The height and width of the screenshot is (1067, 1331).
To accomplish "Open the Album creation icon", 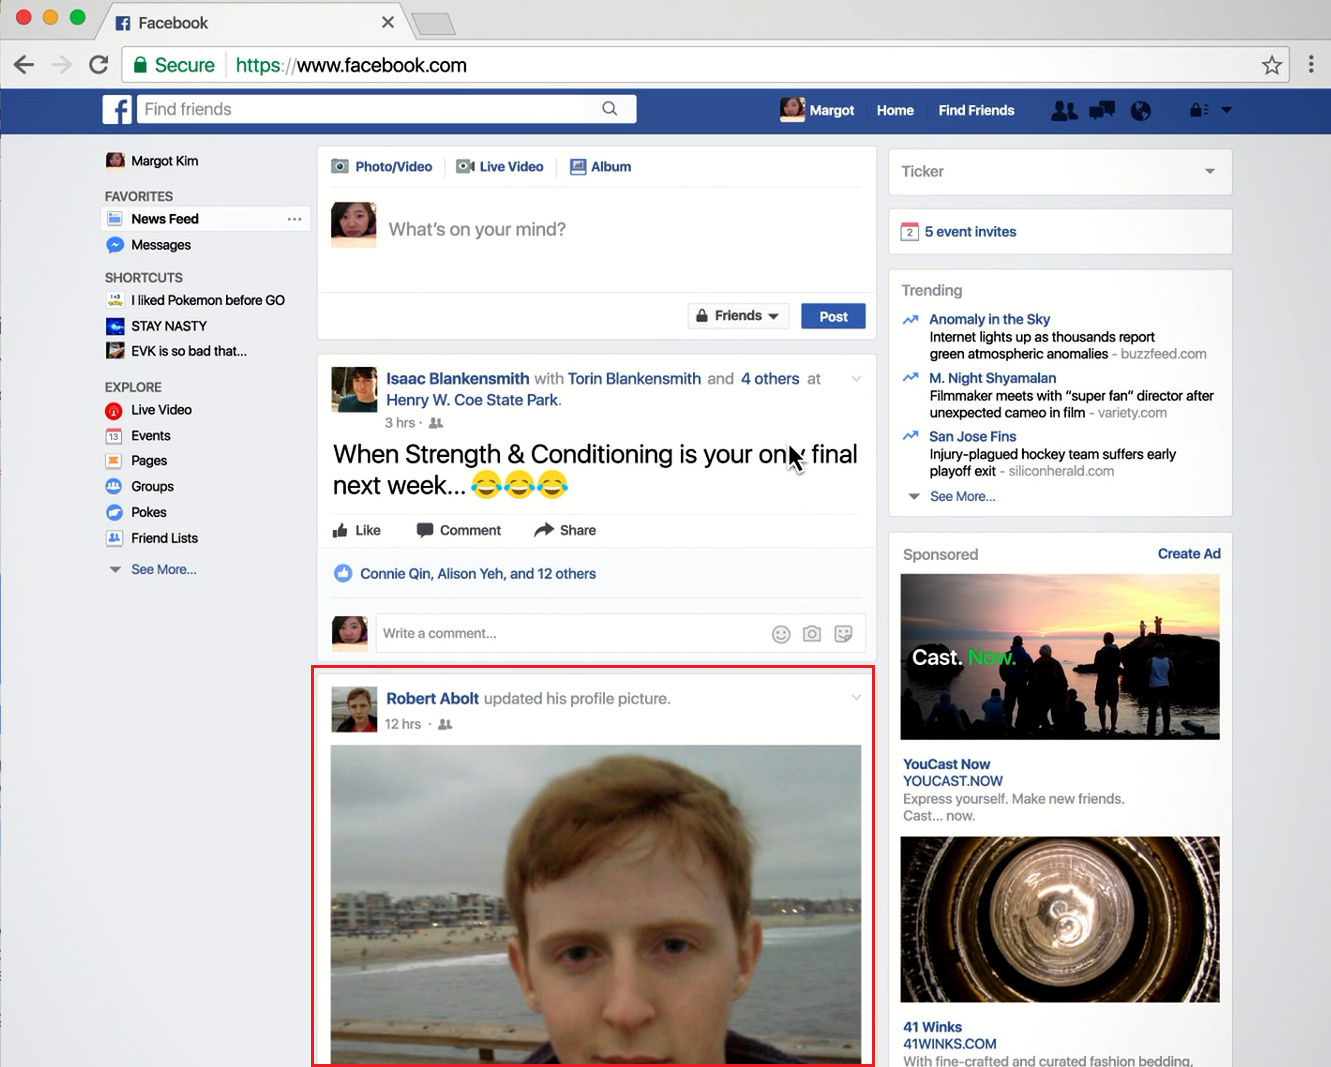I will click(578, 166).
